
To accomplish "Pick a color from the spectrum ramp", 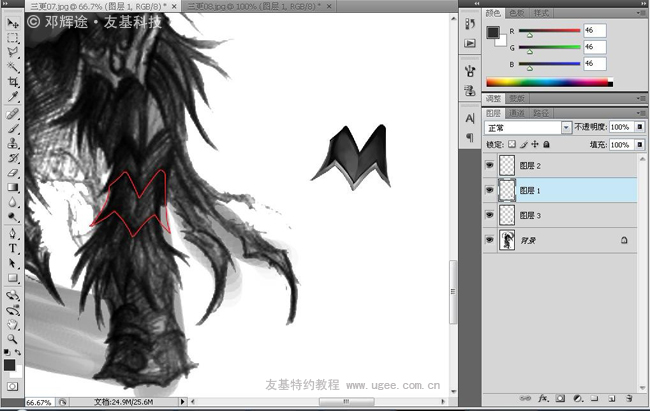I will pos(549,82).
